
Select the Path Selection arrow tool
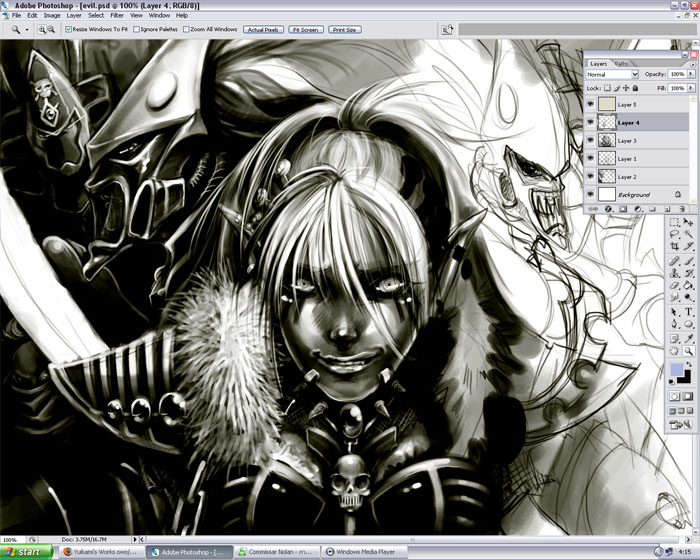click(675, 312)
